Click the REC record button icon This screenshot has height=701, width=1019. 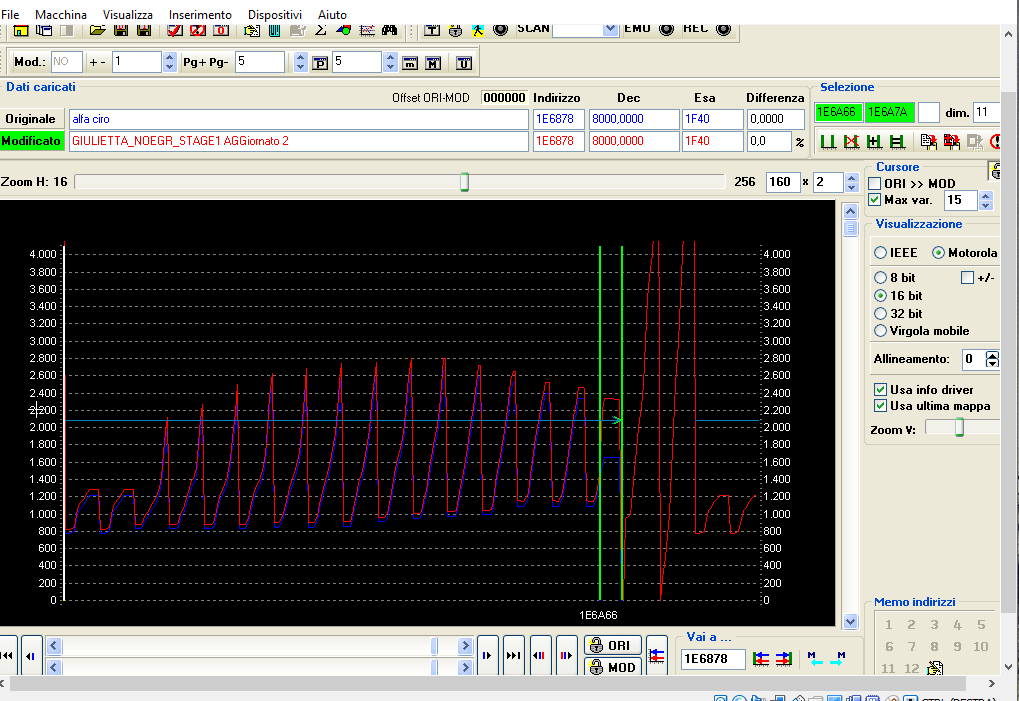pos(724,29)
